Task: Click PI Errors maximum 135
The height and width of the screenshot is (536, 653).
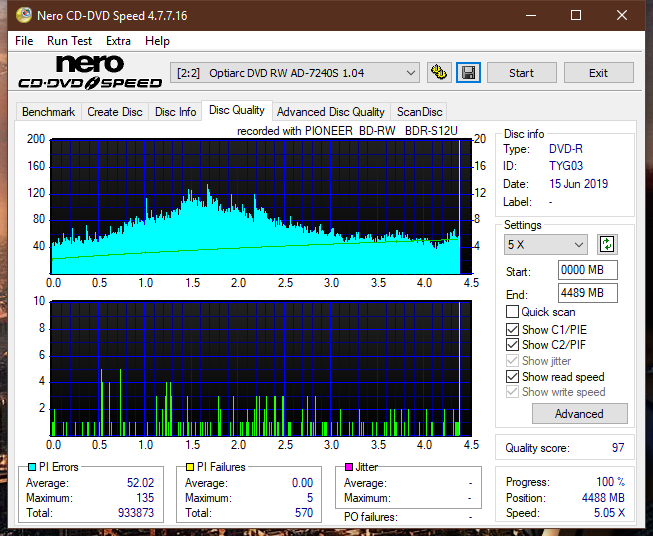Action: 145,498
